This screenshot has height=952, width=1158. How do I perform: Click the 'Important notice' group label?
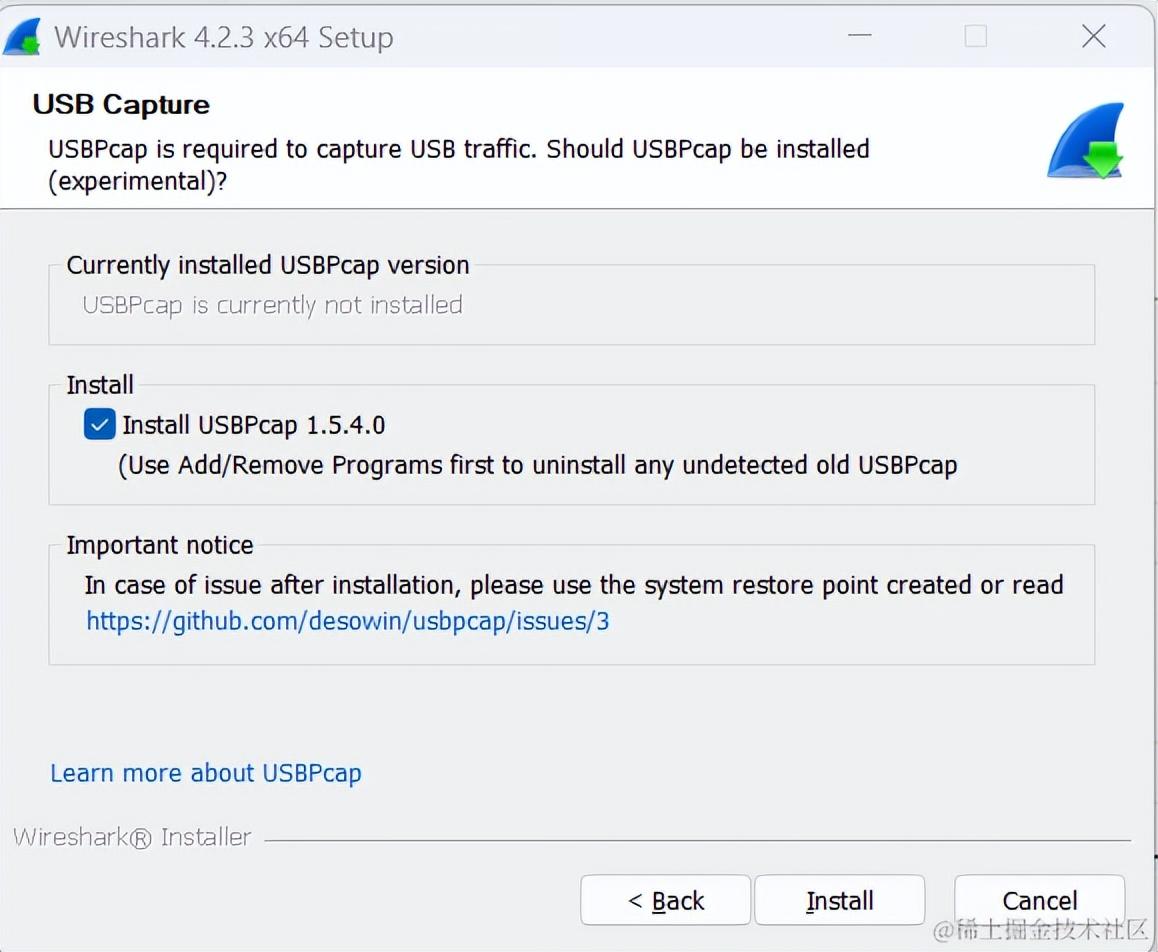[x=160, y=545]
